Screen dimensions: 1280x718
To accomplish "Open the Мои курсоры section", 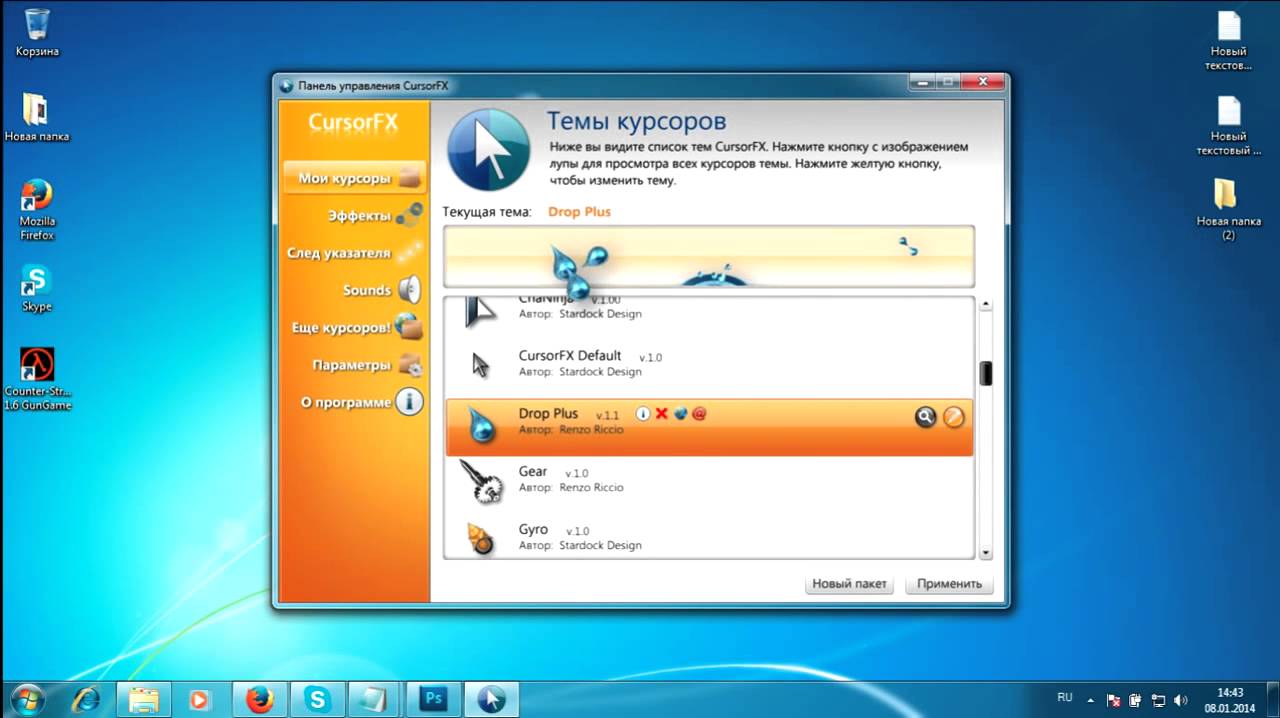I will pos(355,178).
